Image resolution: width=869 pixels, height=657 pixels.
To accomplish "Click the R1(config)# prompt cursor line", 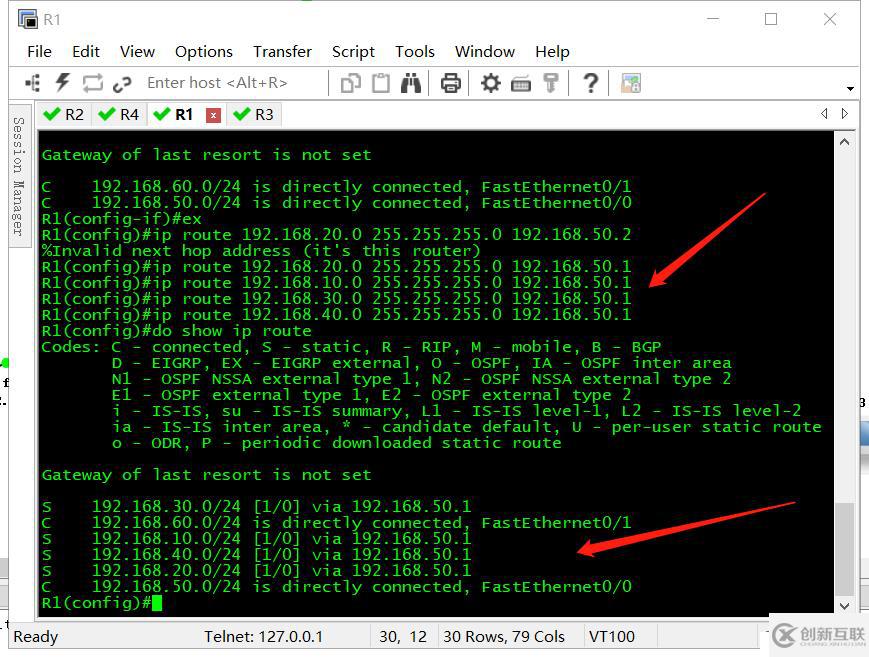I will [102, 603].
